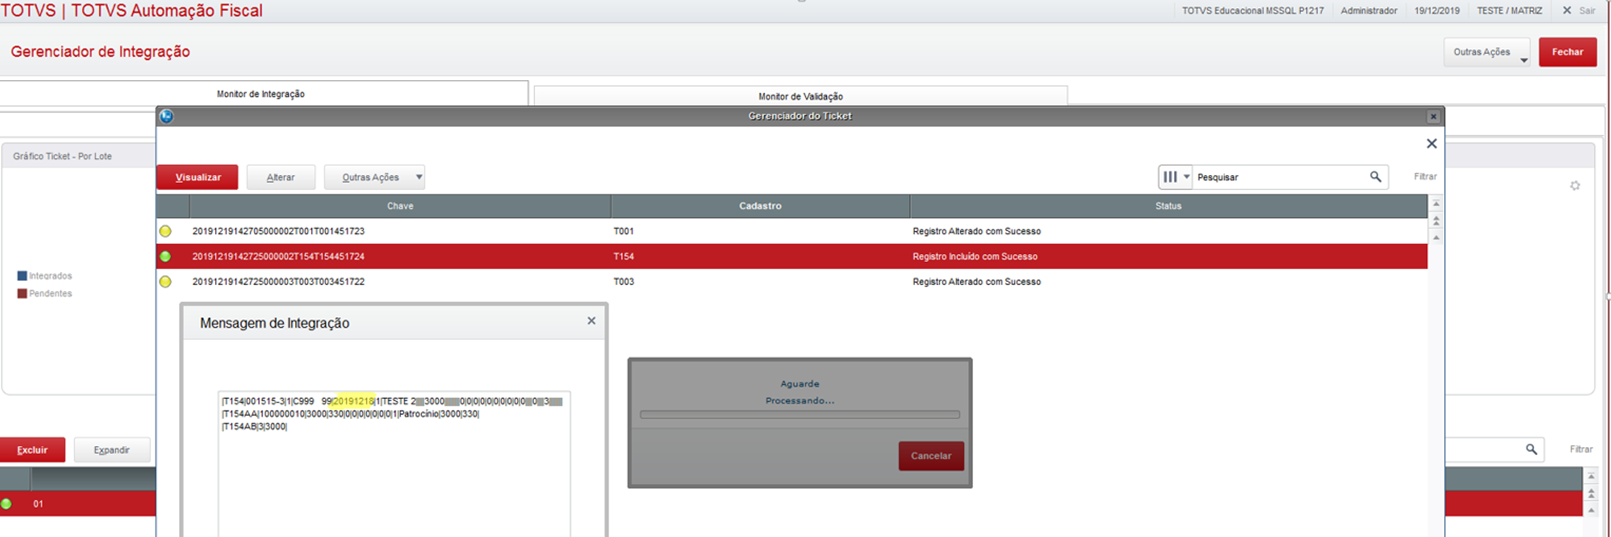The height and width of the screenshot is (537, 1611).
Task: Click the processing progress bar
Action: tap(800, 415)
